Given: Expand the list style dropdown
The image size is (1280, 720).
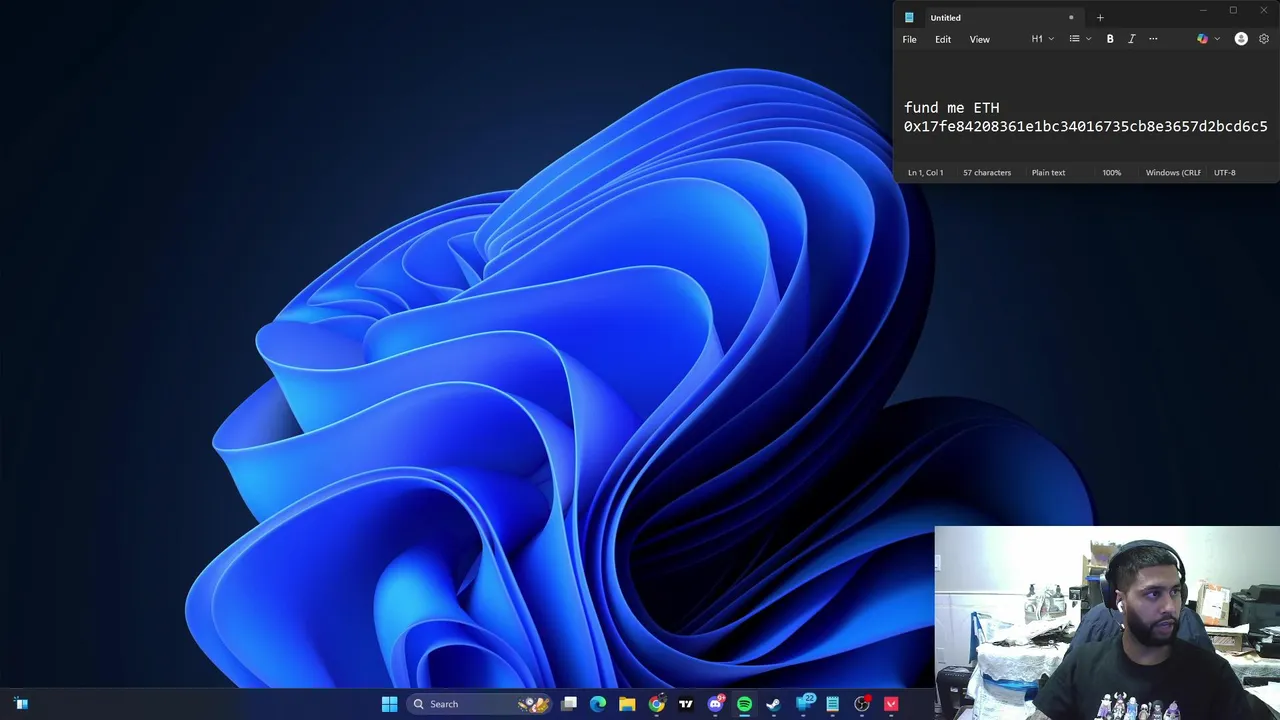Looking at the screenshot, I should [1080, 39].
